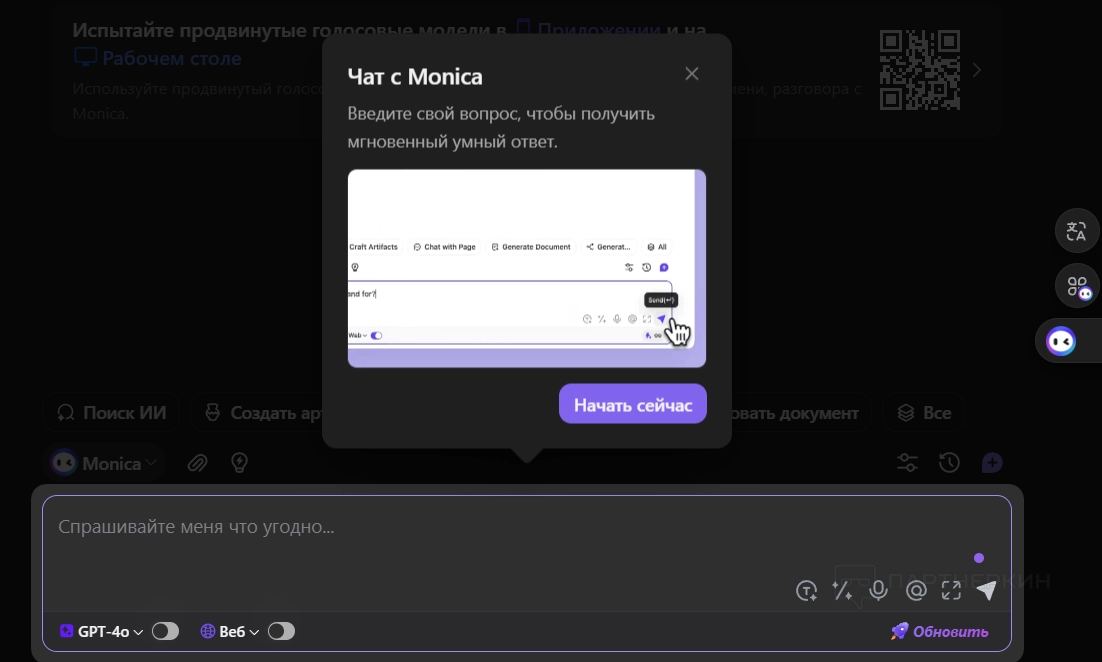Open the GPT-4o model dropdown
Image resolution: width=1102 pixels, height=662 pixels.
pos(101,632)
